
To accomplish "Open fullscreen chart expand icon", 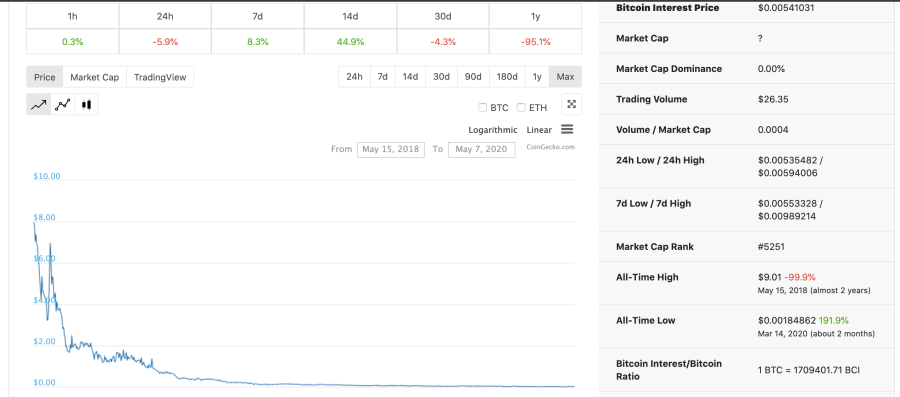I will pyautogui.click(x=571, y=104).
